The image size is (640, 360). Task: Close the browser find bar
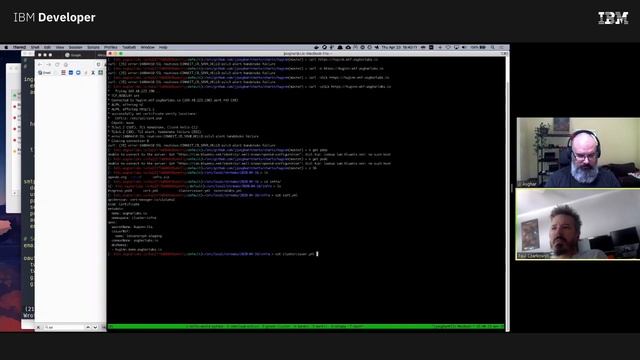click(x=38, y=327)
